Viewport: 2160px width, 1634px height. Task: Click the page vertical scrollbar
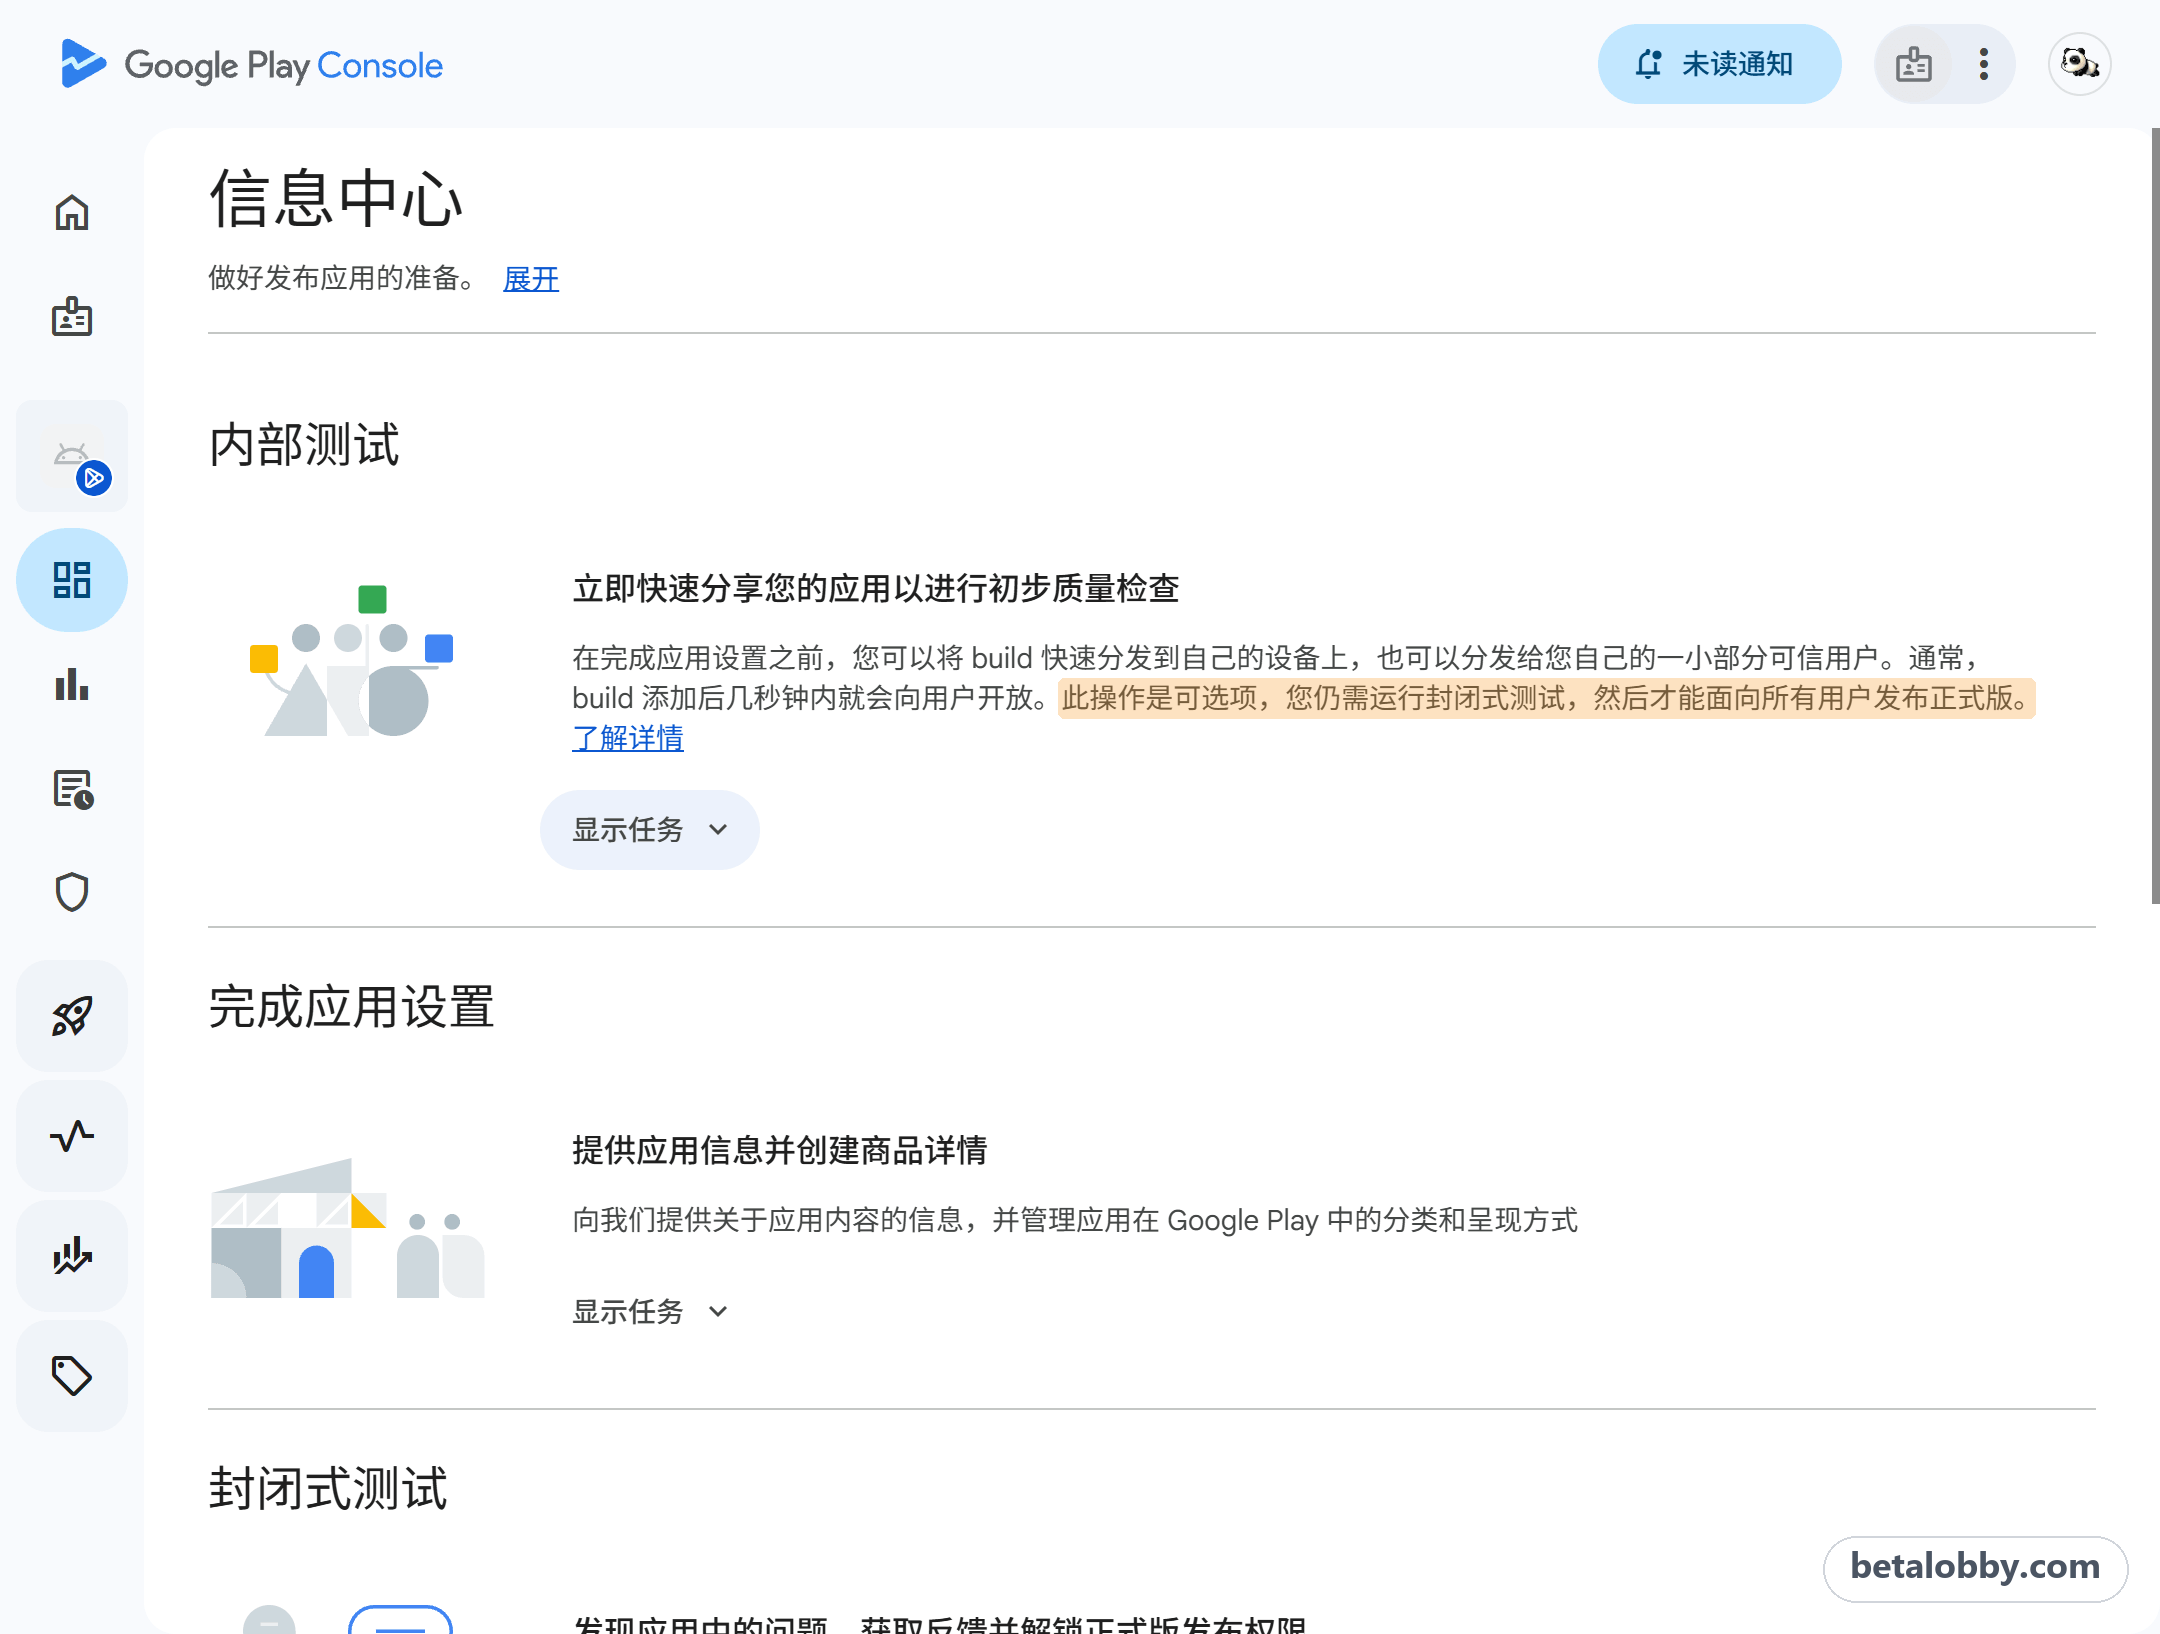(x=2155, y=516)
